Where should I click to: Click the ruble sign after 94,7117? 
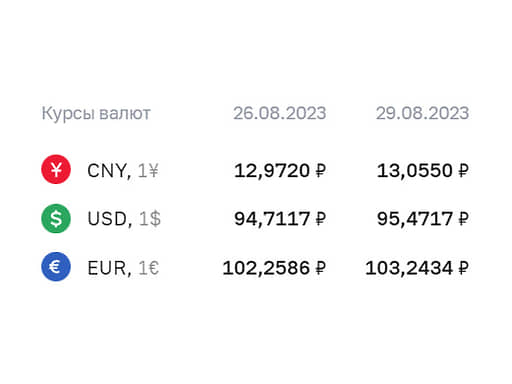tap(320, 219)
